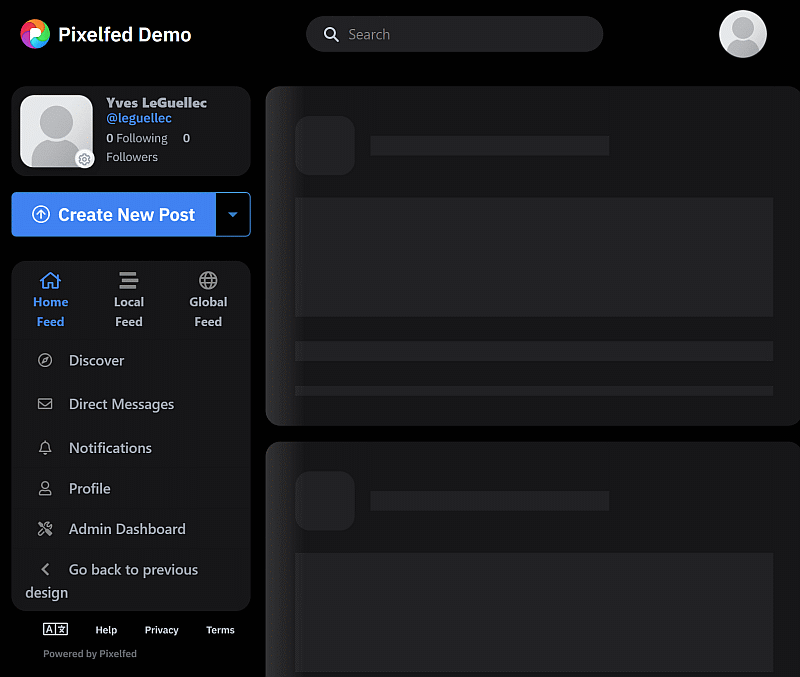Switch to the Home Feed tab
800x677 pixels.
[x=50, y=300]
